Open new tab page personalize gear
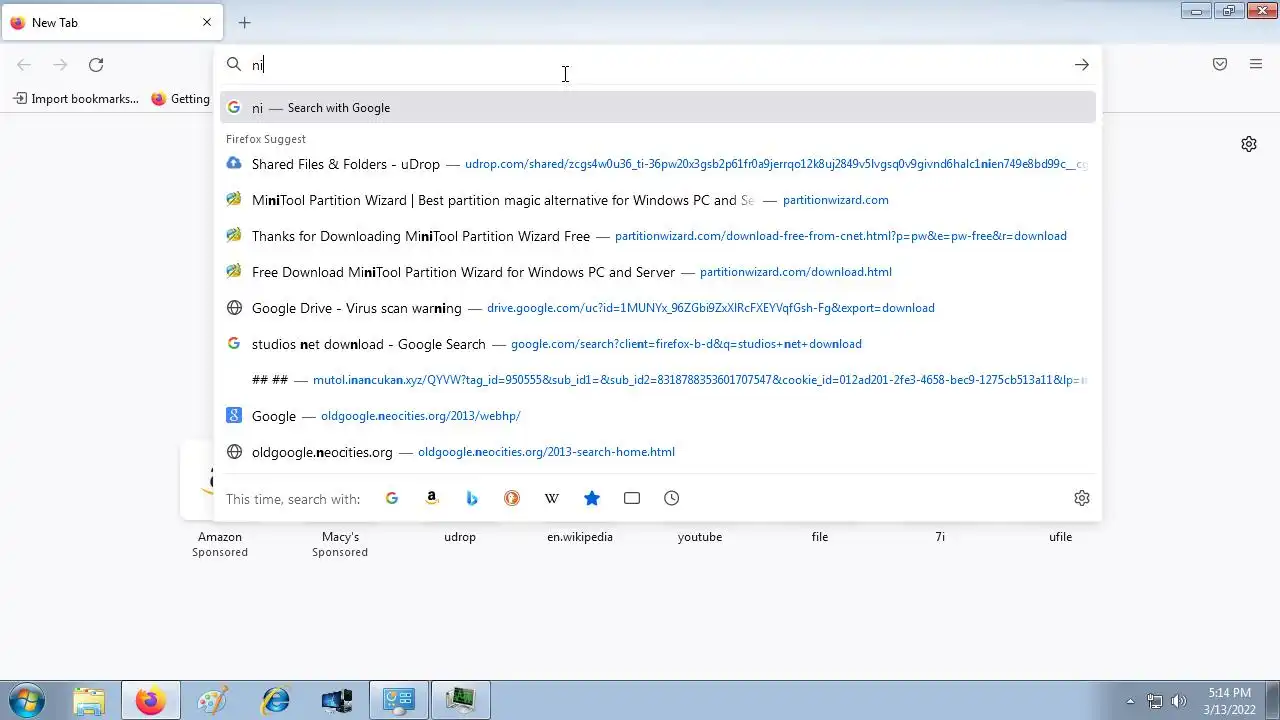1280x720 pixels. tap(1249, 144)
